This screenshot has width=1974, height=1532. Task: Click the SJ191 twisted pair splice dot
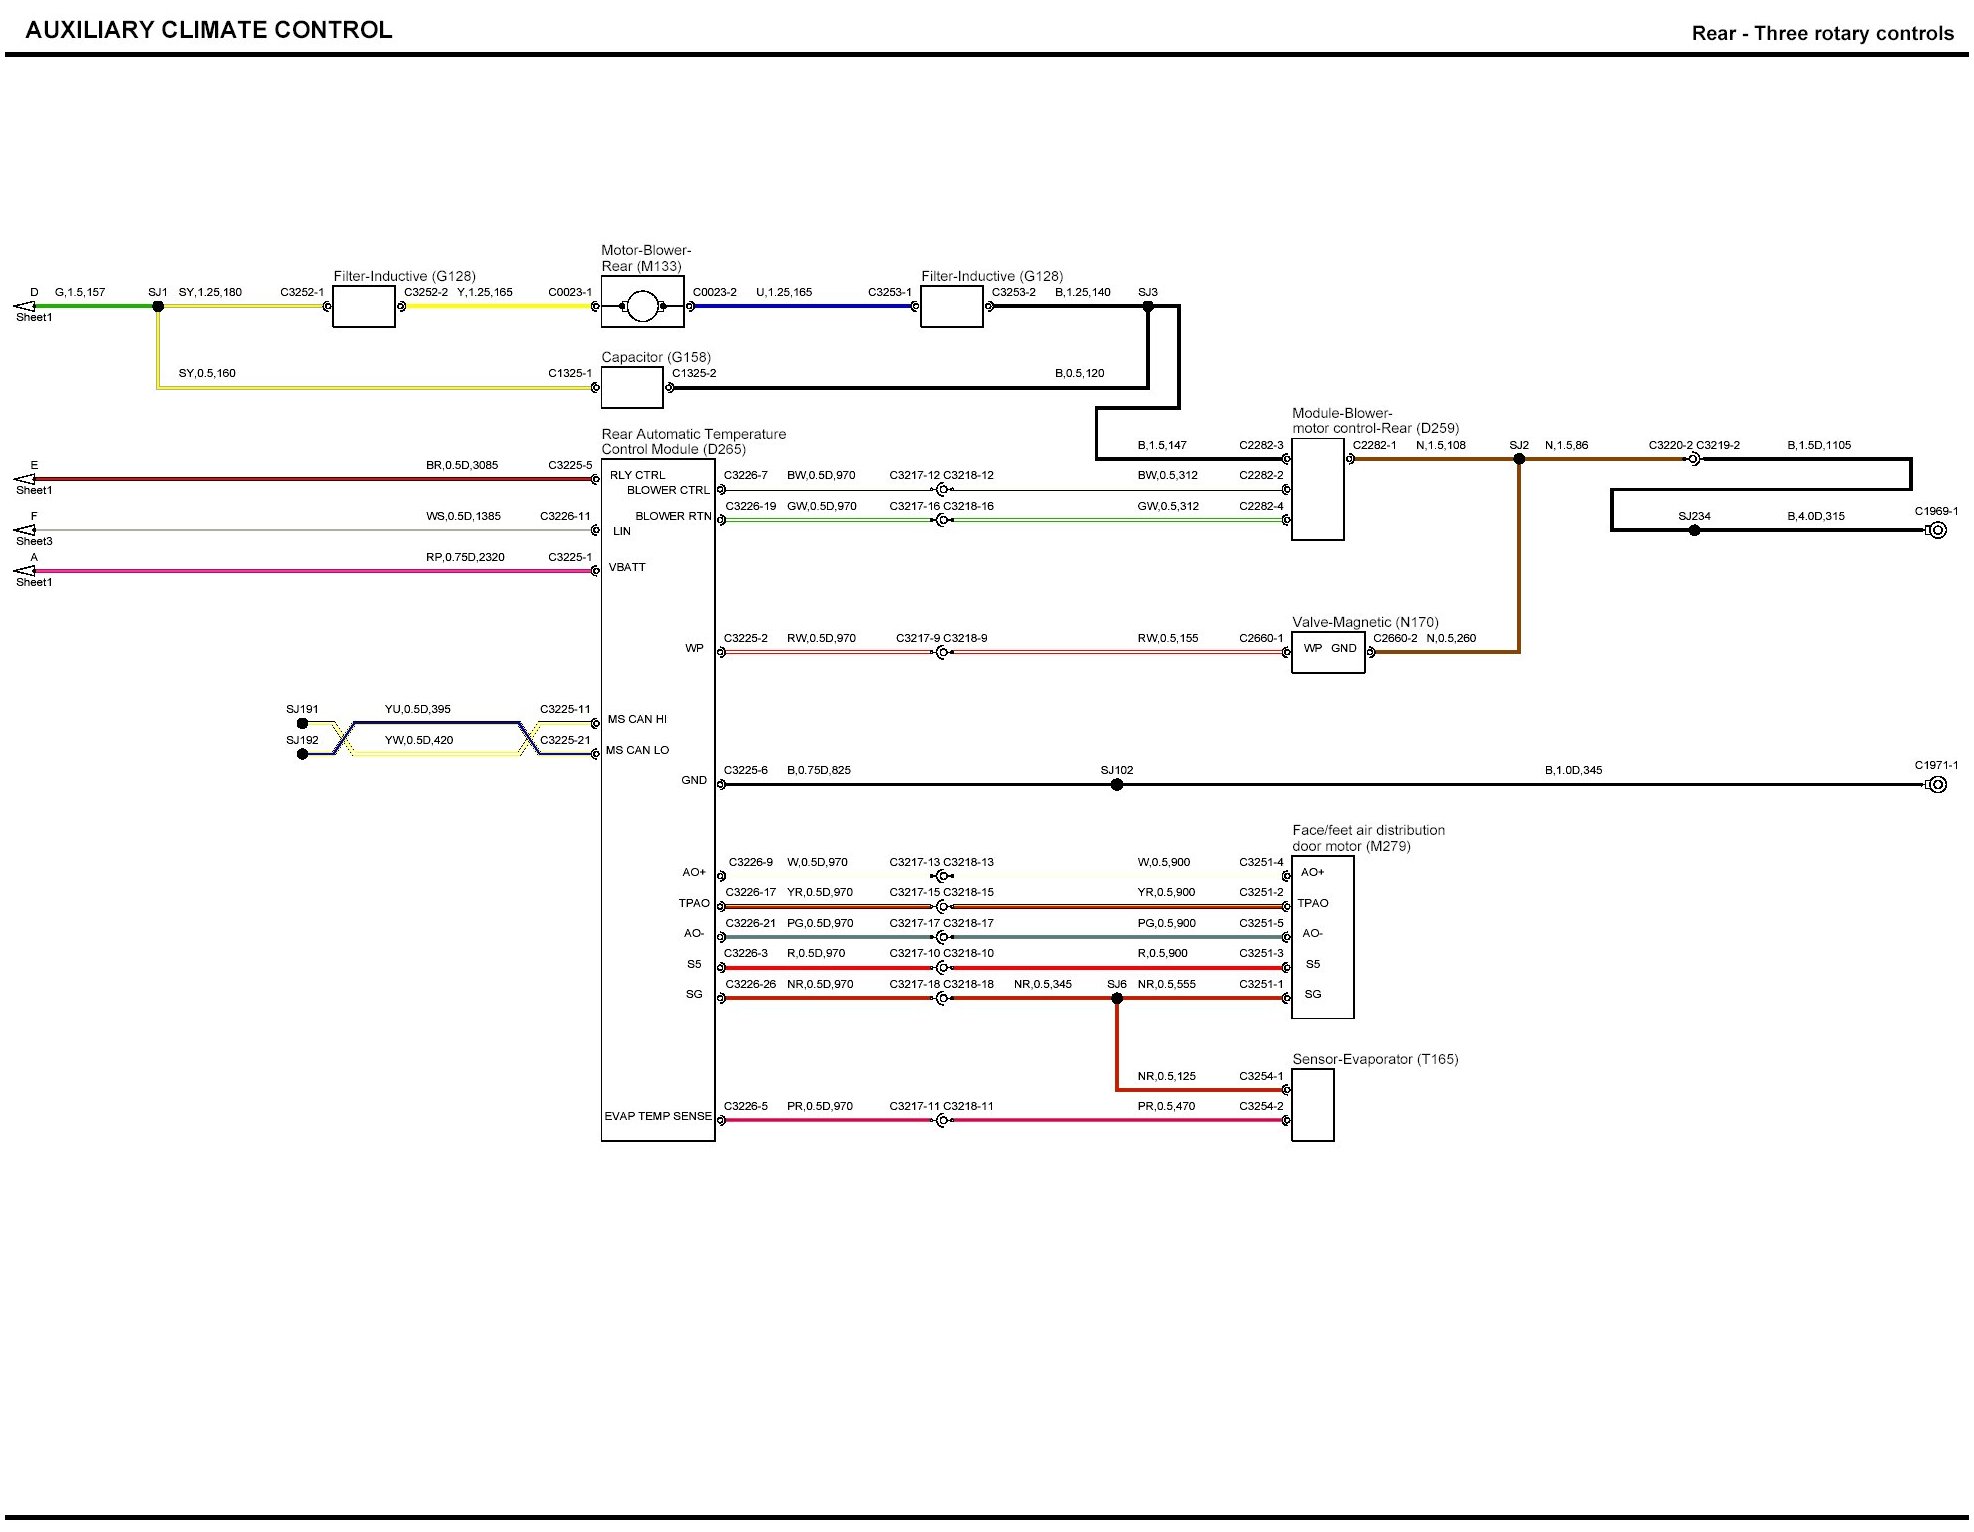click(302, 723)
